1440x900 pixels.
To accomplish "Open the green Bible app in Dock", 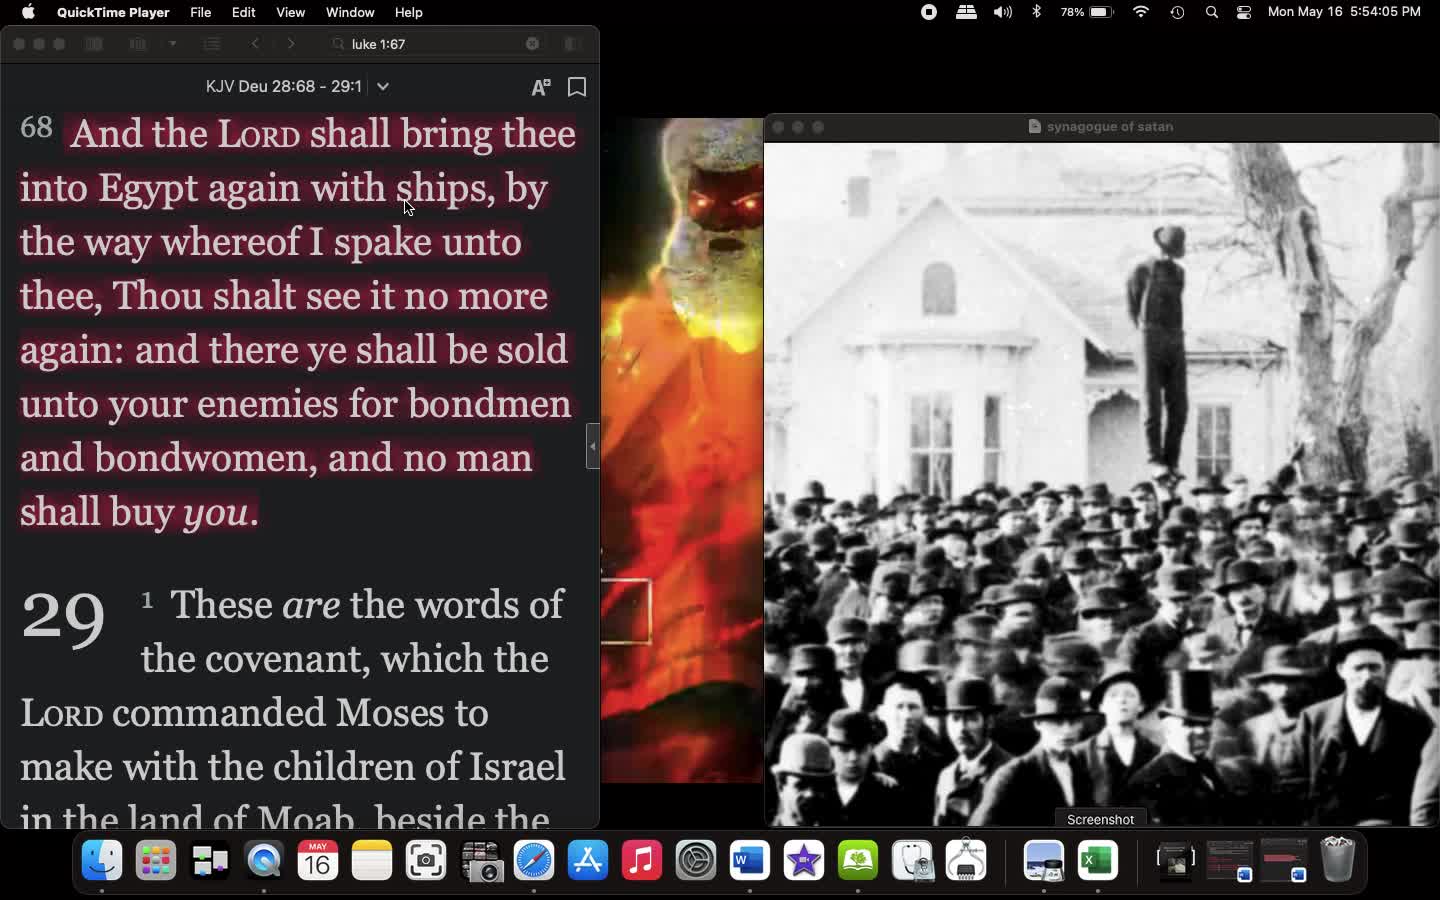I will tap(858, 860).
